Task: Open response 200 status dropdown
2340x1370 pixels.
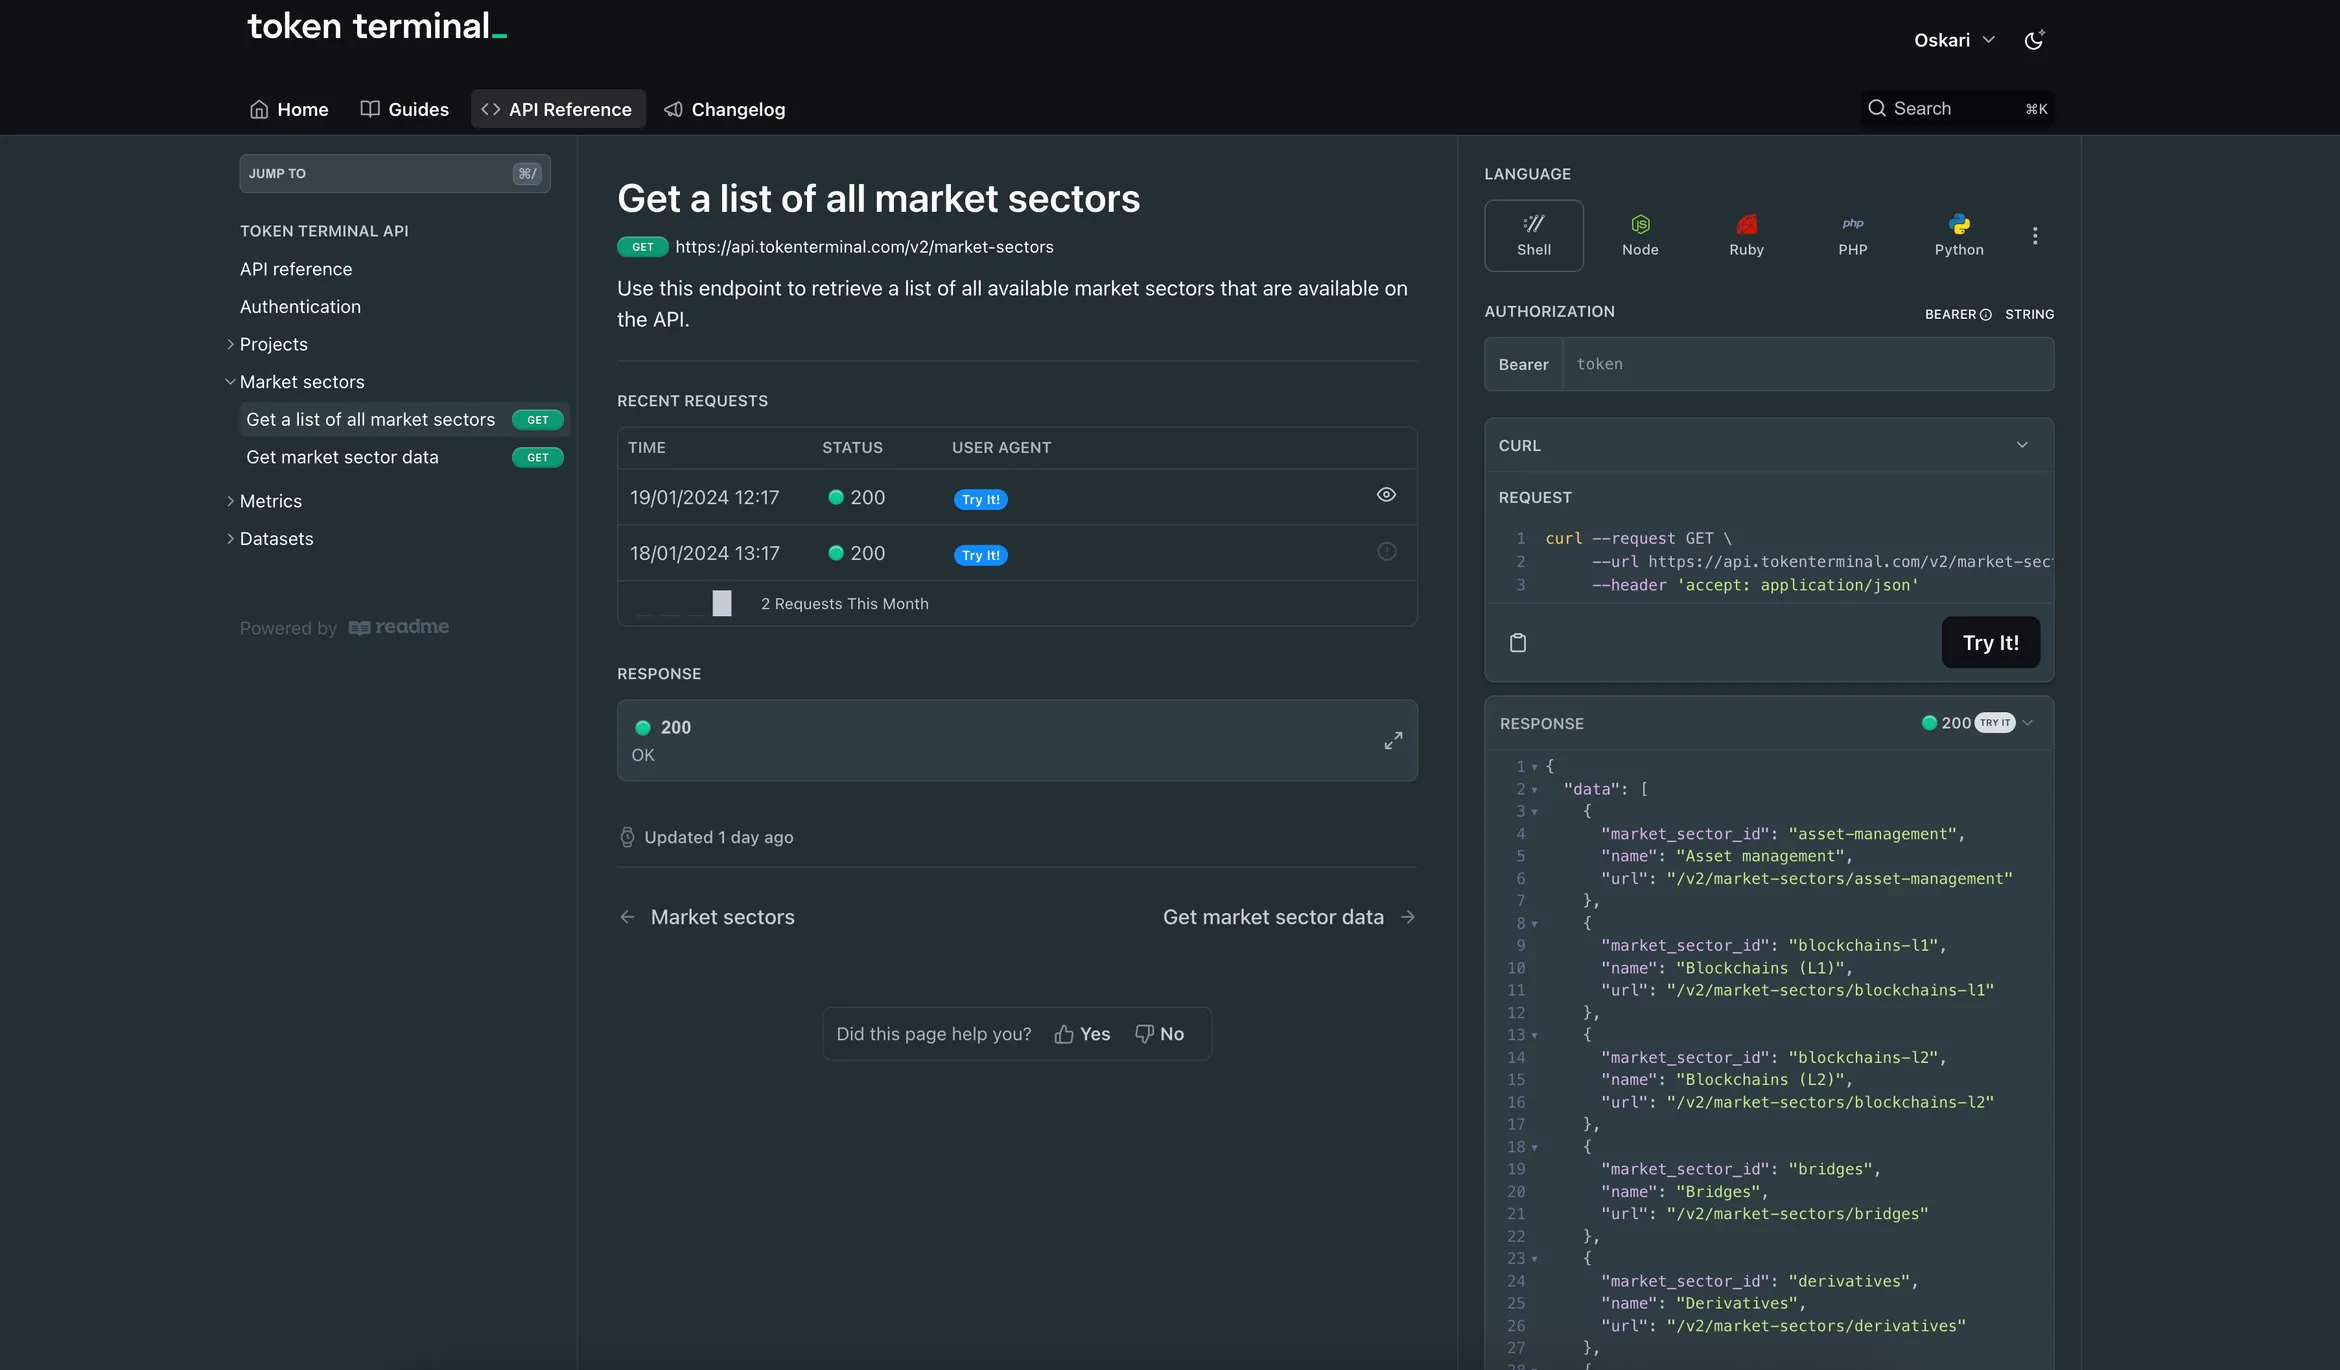Action: pos(1977,723)
